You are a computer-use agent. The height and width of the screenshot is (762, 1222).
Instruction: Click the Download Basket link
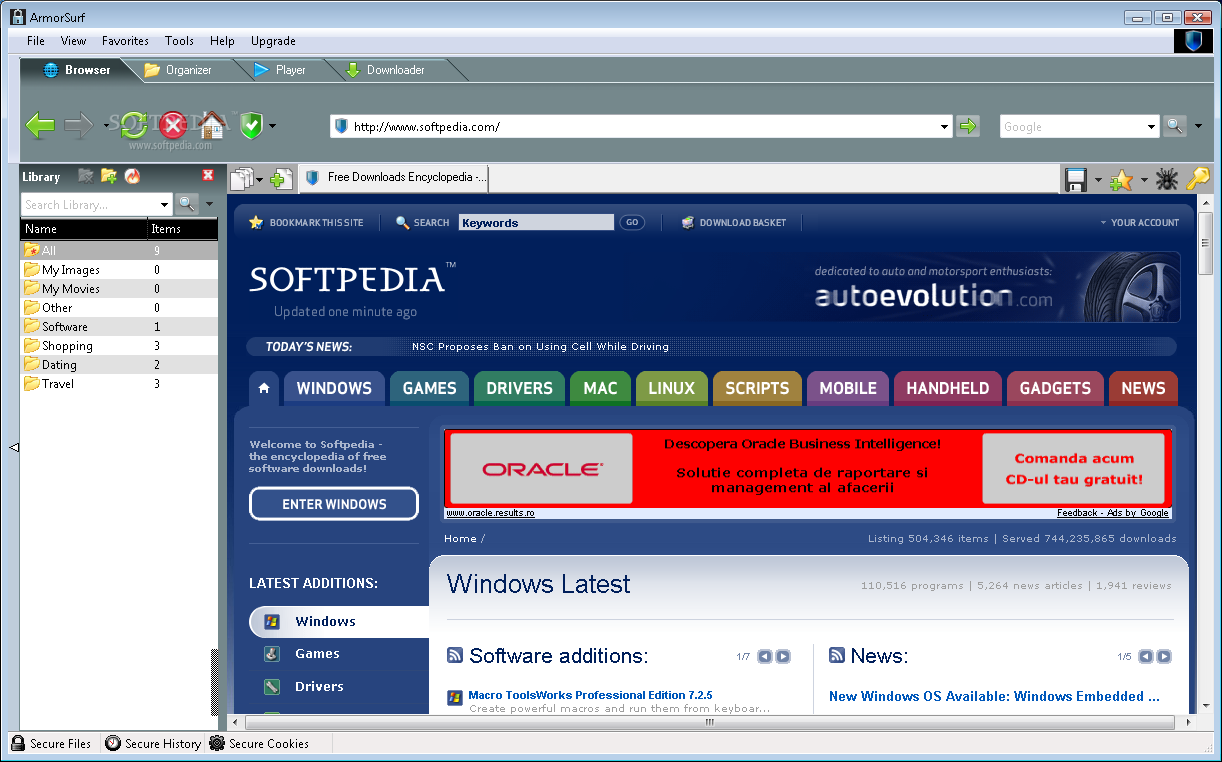pos(733,222)
